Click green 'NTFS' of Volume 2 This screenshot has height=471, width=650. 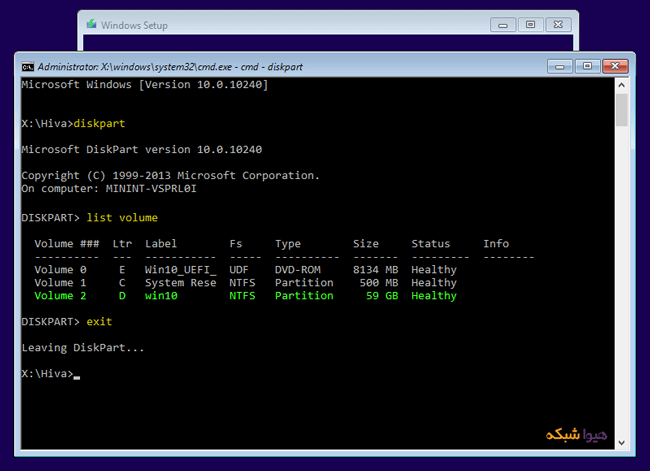[242, 296]
